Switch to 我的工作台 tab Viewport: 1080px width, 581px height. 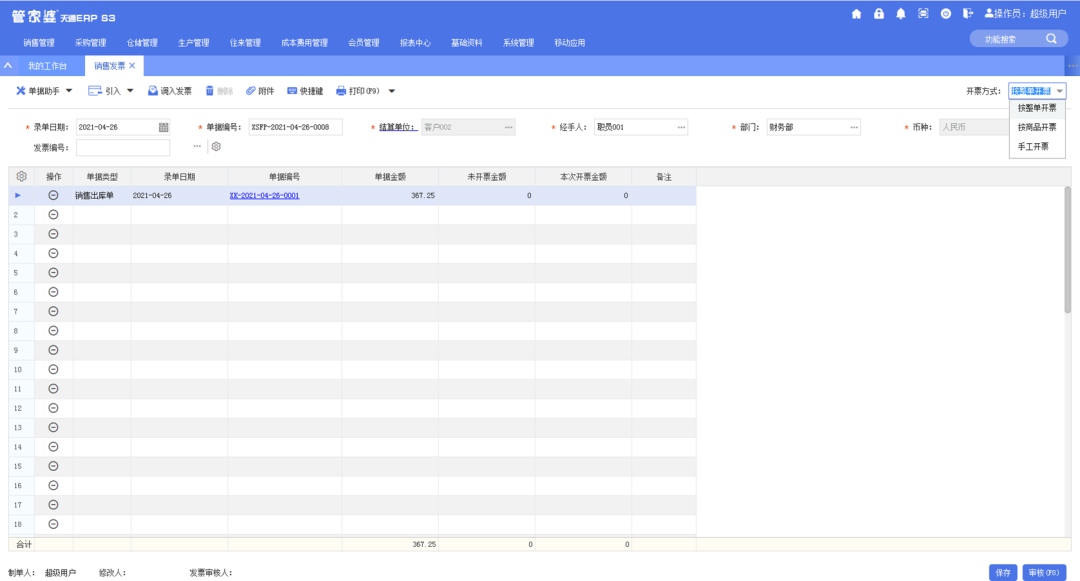47,66
